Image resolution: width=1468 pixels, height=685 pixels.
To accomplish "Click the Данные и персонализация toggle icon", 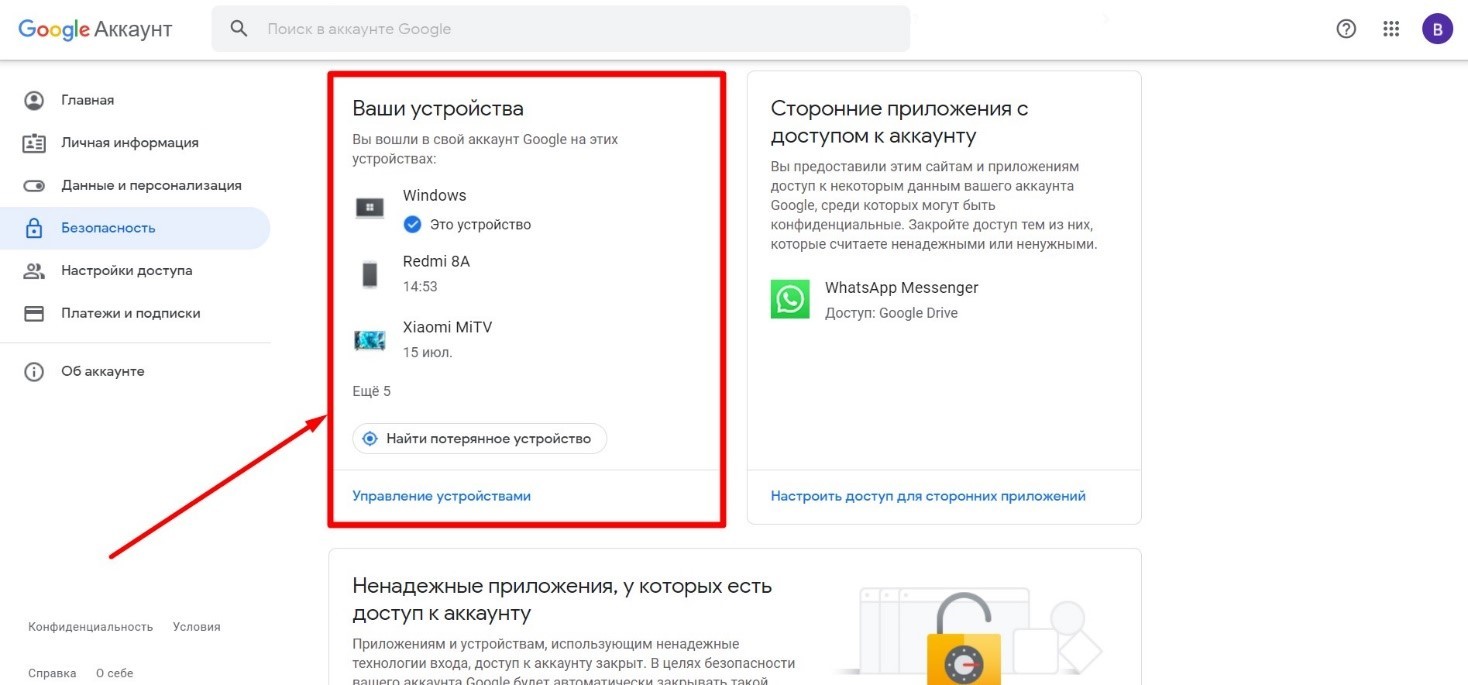I will coord(34,186).
